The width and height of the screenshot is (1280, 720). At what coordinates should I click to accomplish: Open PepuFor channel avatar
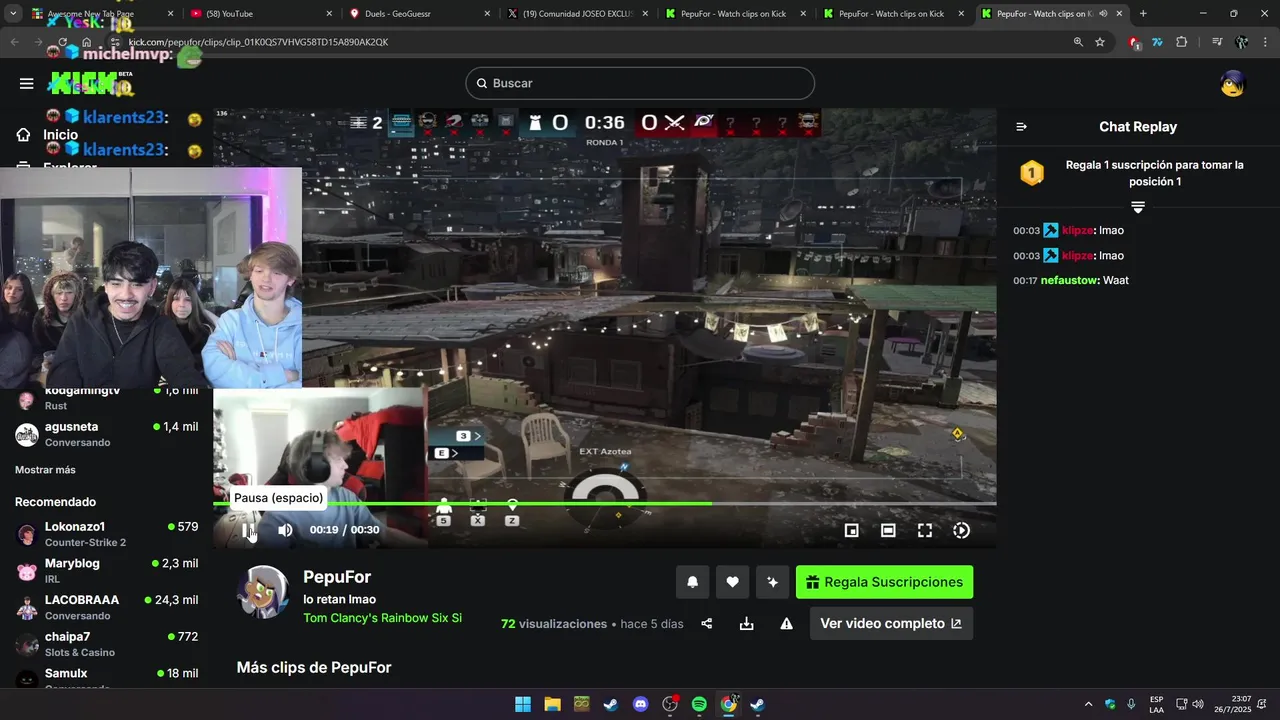[x=263, y=592]
